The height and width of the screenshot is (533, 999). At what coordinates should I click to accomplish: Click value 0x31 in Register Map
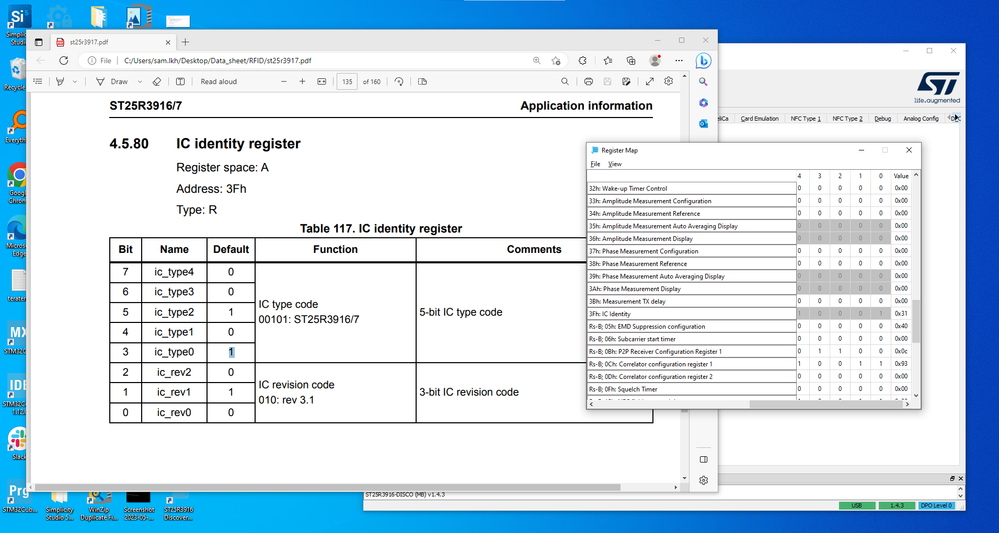(x=901, y=314)
